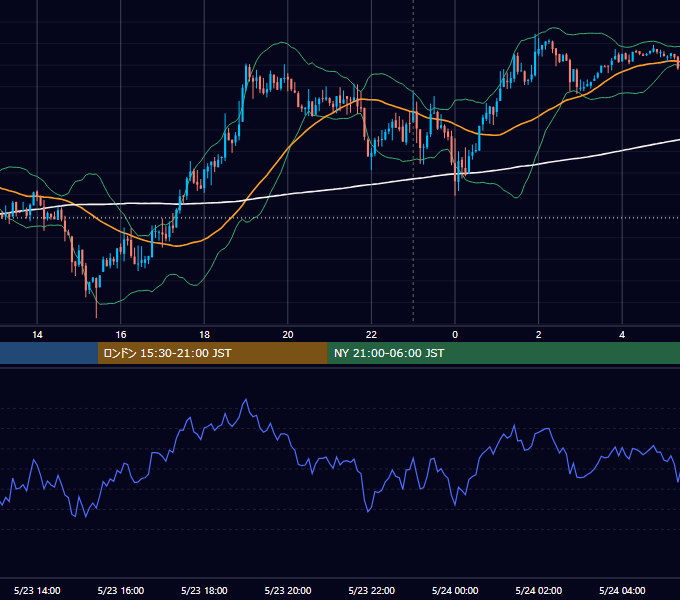The image size is (680, 600).
Task: Click the 5/23 22:00 time label
Action: (x=372, y=590)
